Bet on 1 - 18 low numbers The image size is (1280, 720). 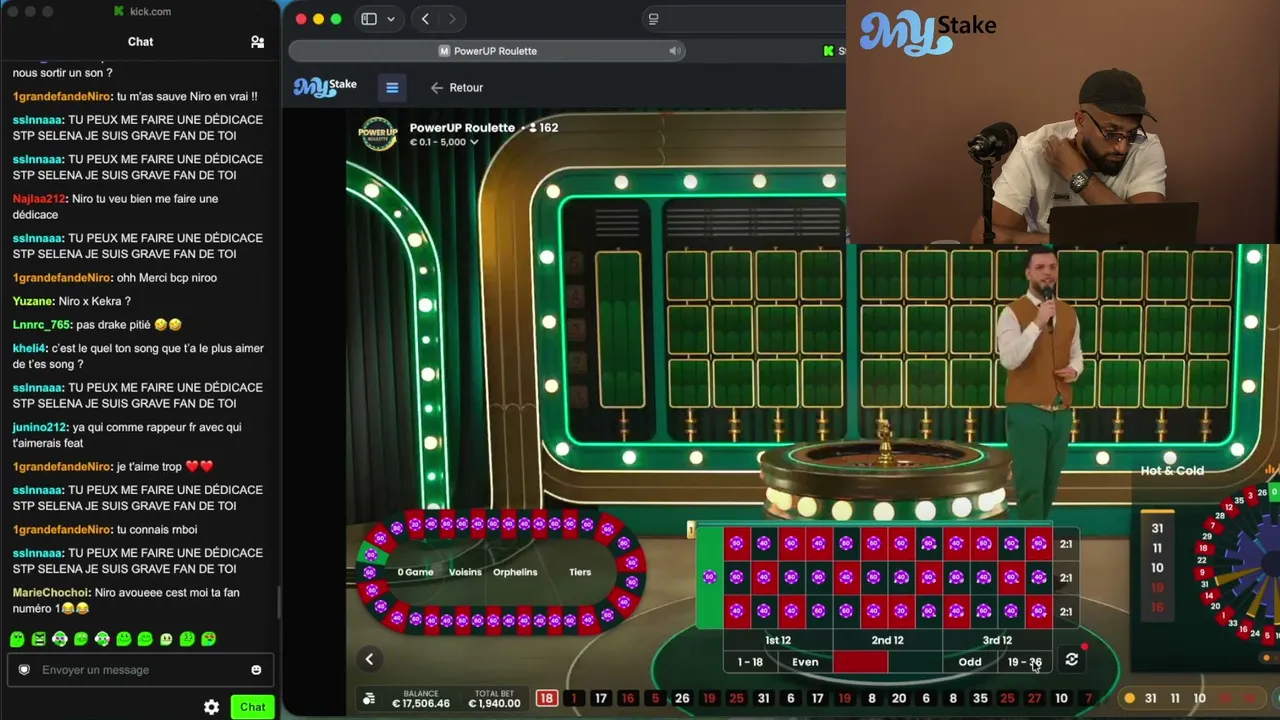[750, 662]
